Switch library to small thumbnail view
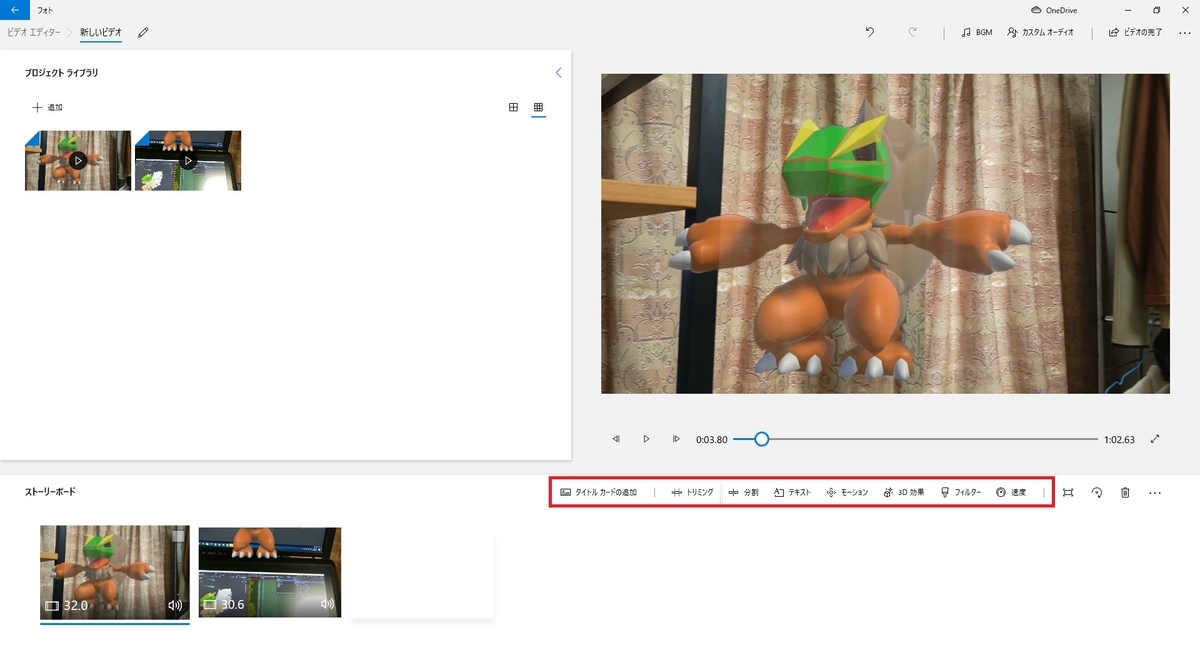The height and width of the screenshot is (650, 1200). (x=538, y=107)
